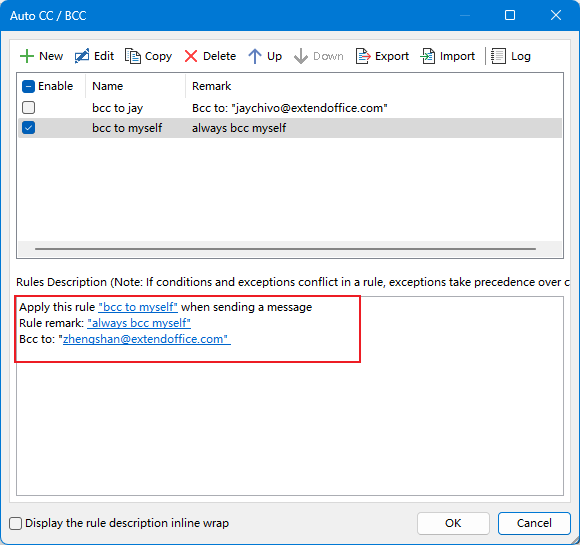Viewport: 580px width, 545px height.
Task: Click the green New rule plus icon
Action: [x=27, y=56]
